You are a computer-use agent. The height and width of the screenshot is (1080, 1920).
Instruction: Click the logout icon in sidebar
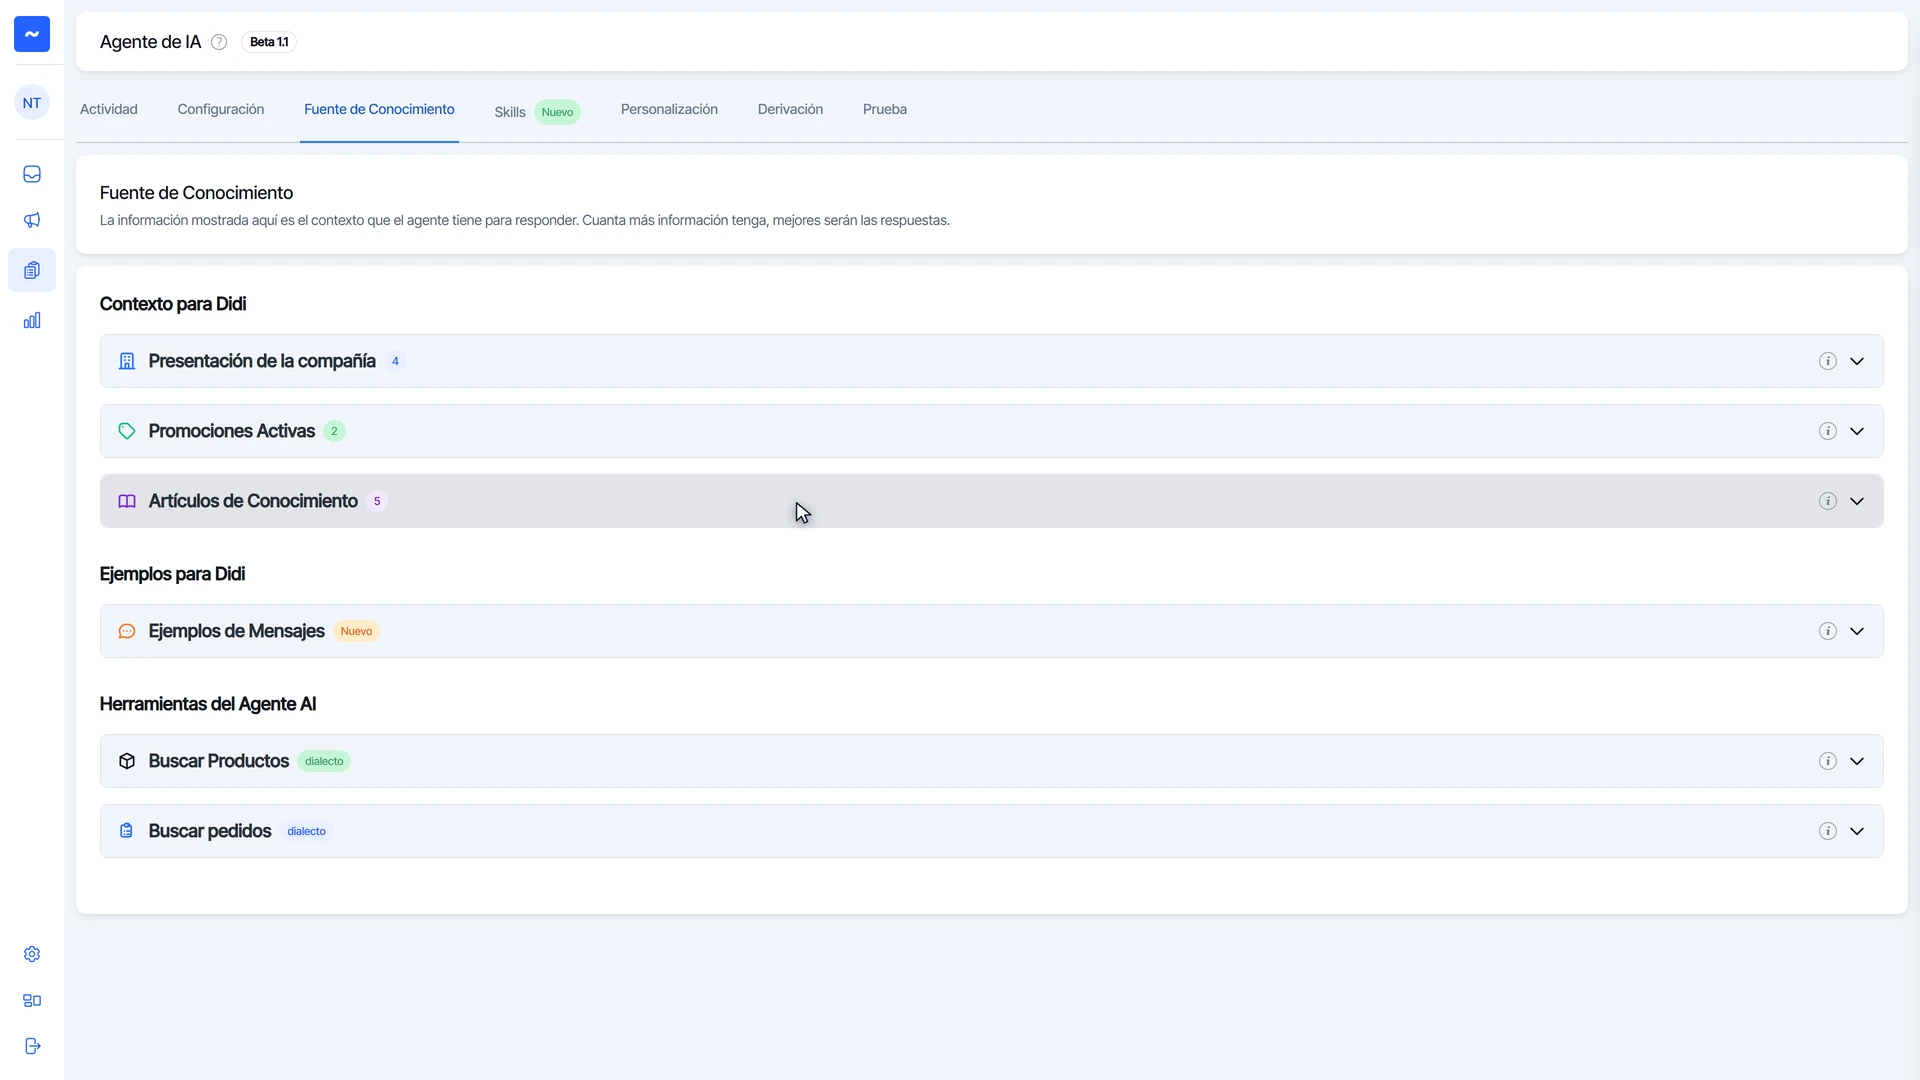click(x=32, y=1046)
